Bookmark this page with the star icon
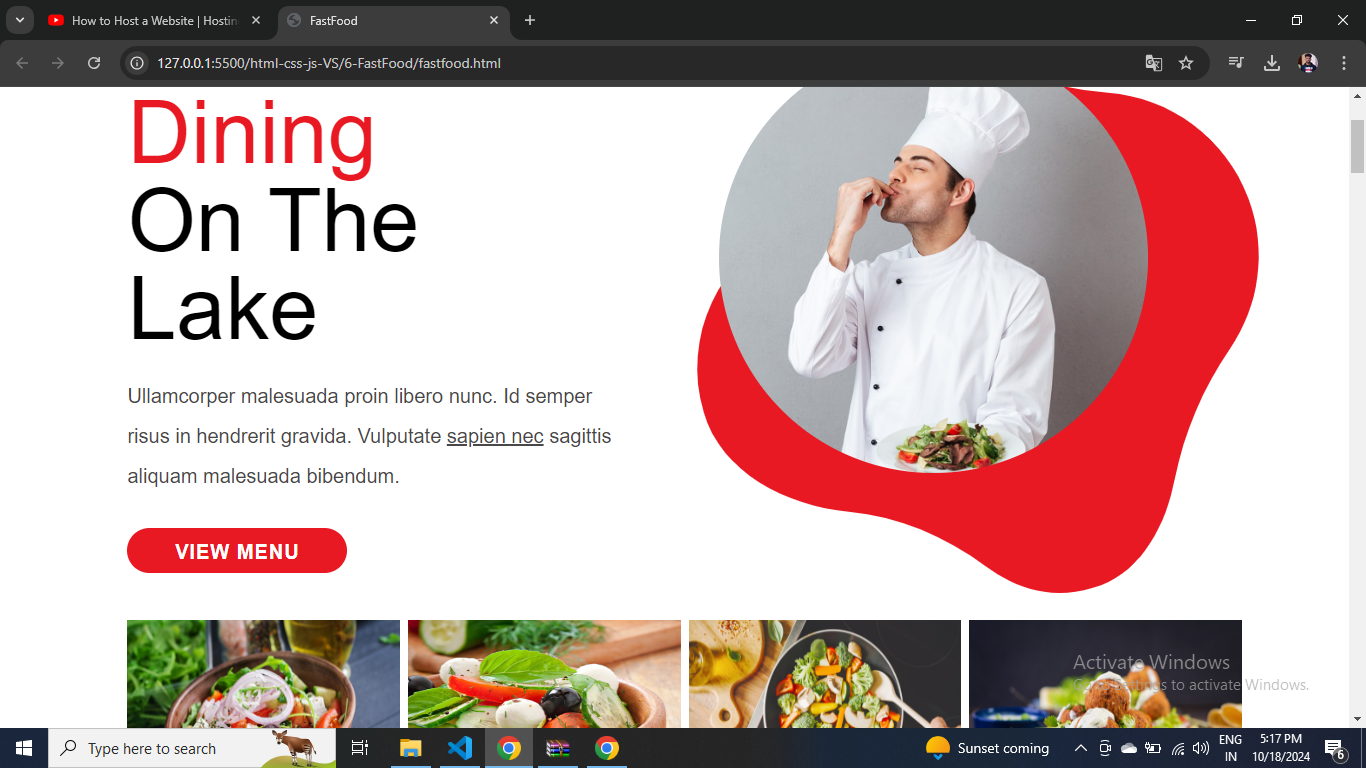The width and height of the screenshot is (1366, 768). (x=1186, y=63)
